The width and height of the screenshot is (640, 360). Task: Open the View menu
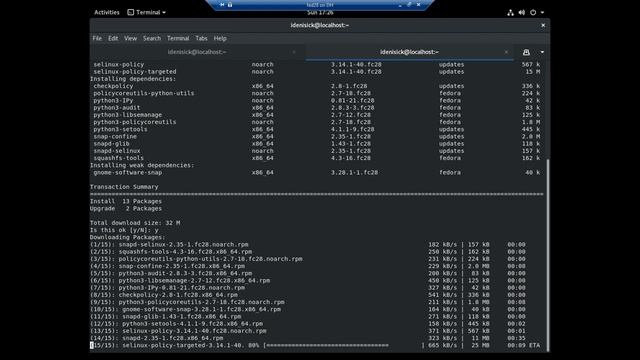pos(131,38)
